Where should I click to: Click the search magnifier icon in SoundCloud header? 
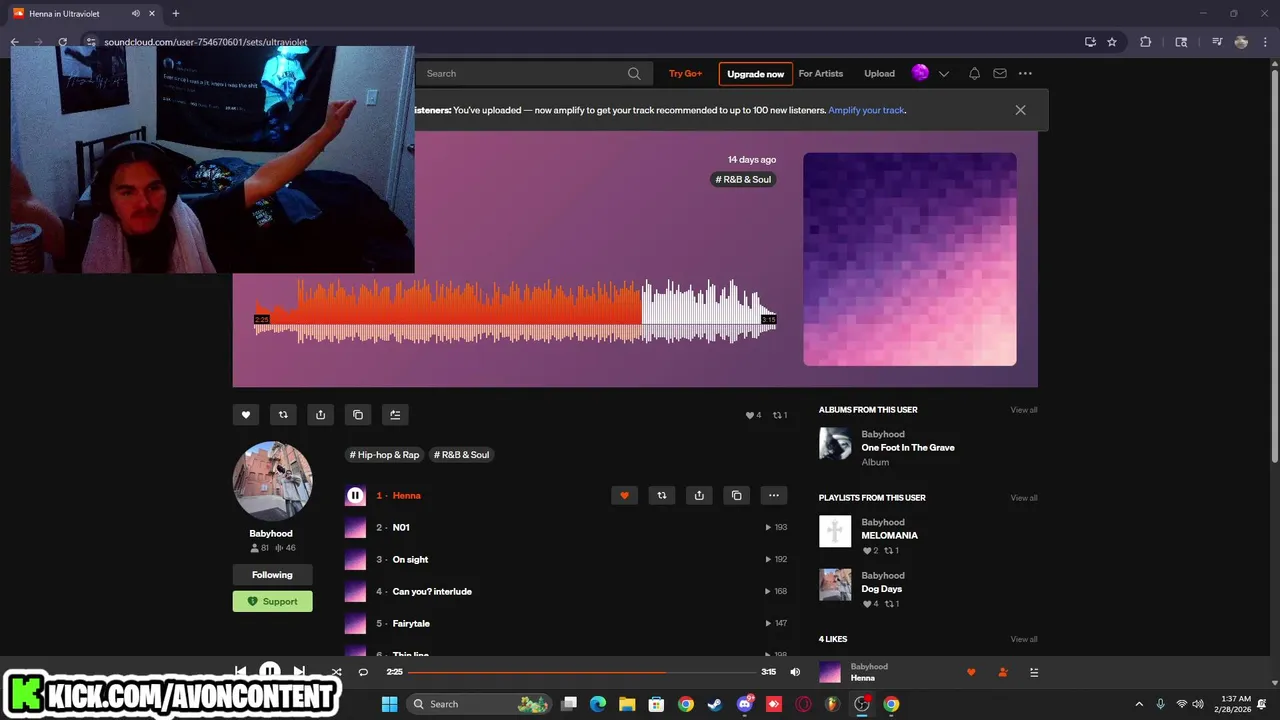tap(634, 73)
